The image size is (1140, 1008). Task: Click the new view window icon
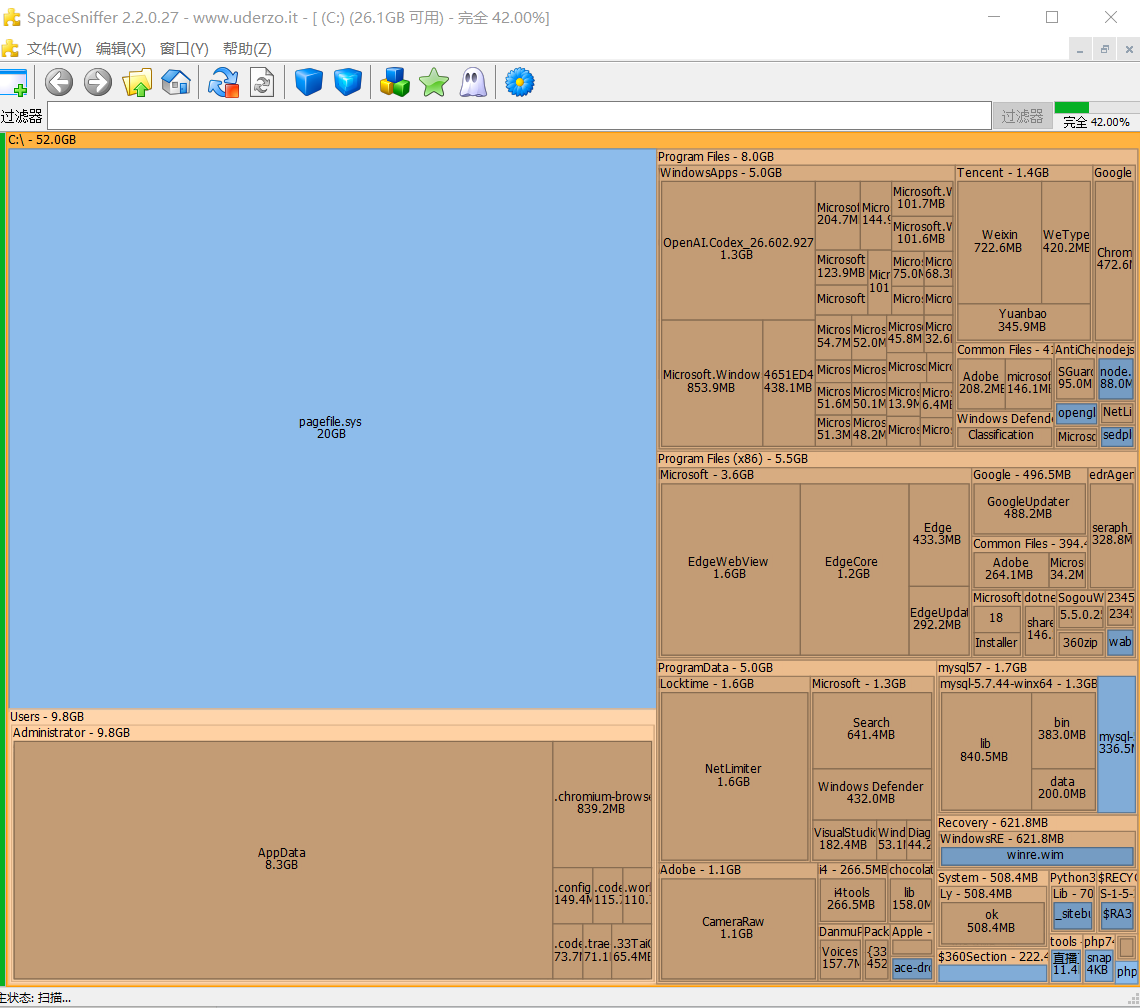(14, 82)
